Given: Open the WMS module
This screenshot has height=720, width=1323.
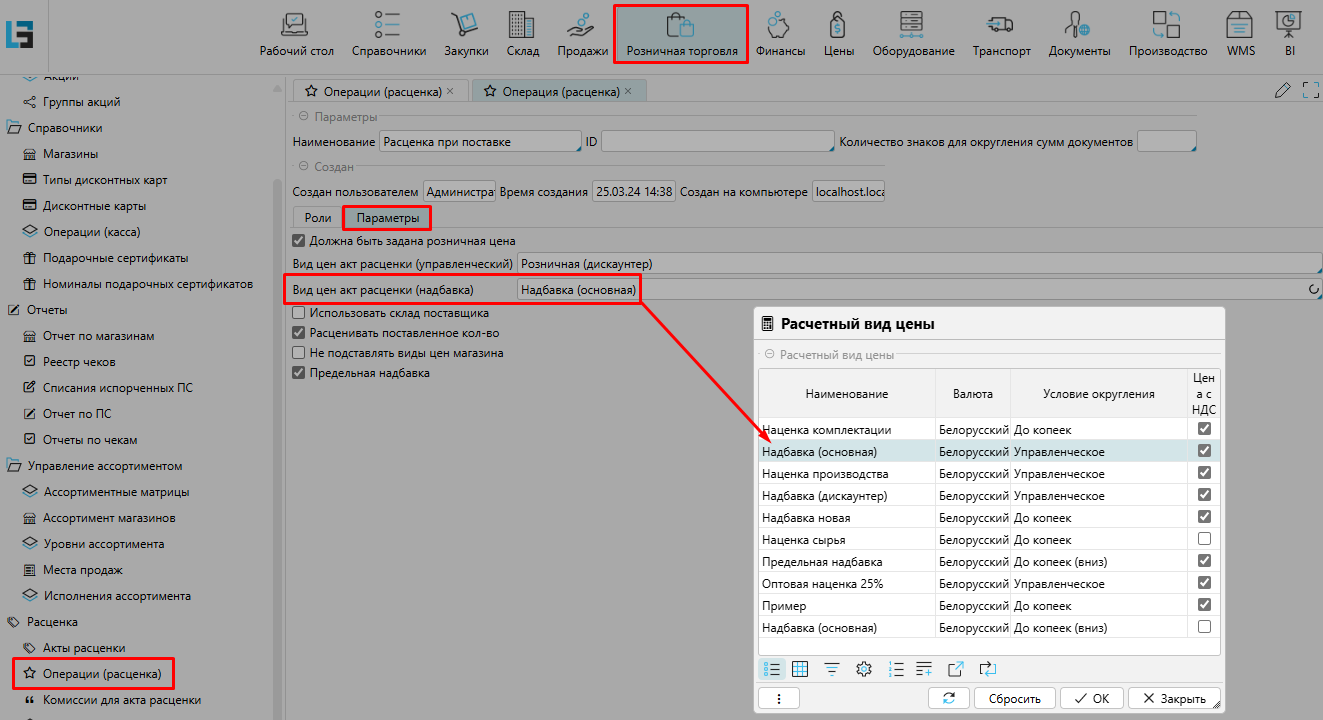Looking at the screenshot, I should pyautogui.click(x=1240, y=35).
